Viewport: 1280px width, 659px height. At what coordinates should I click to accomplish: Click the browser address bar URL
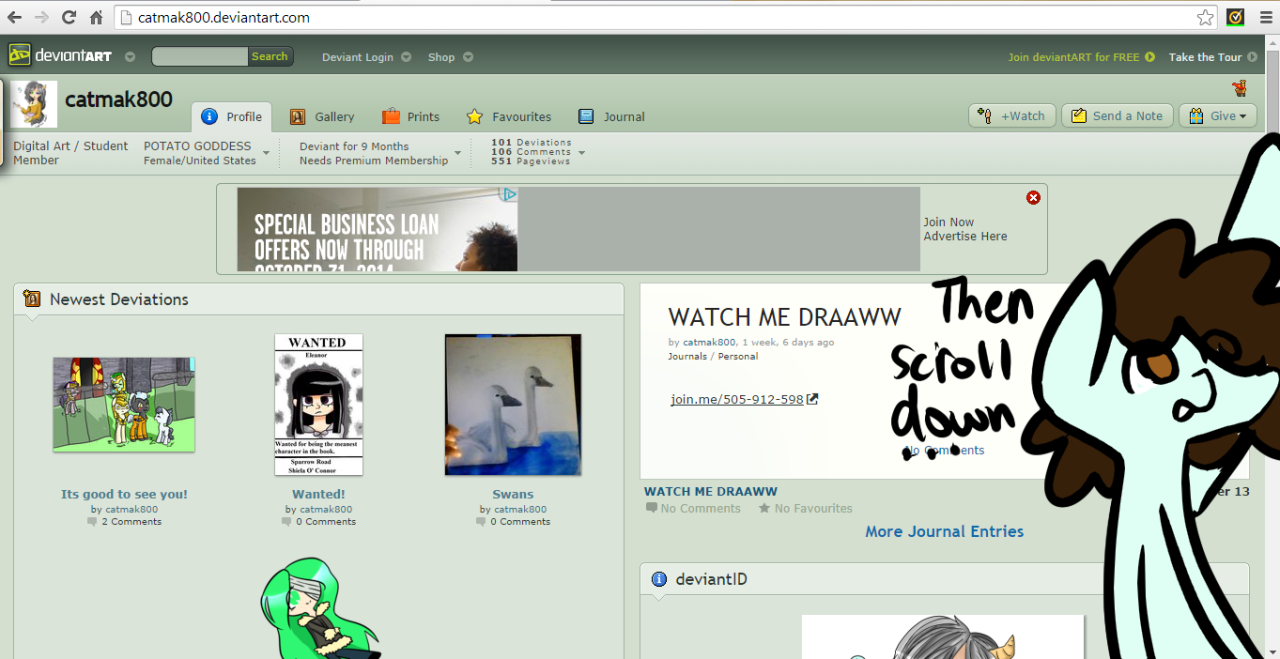[x=223, y=17]
